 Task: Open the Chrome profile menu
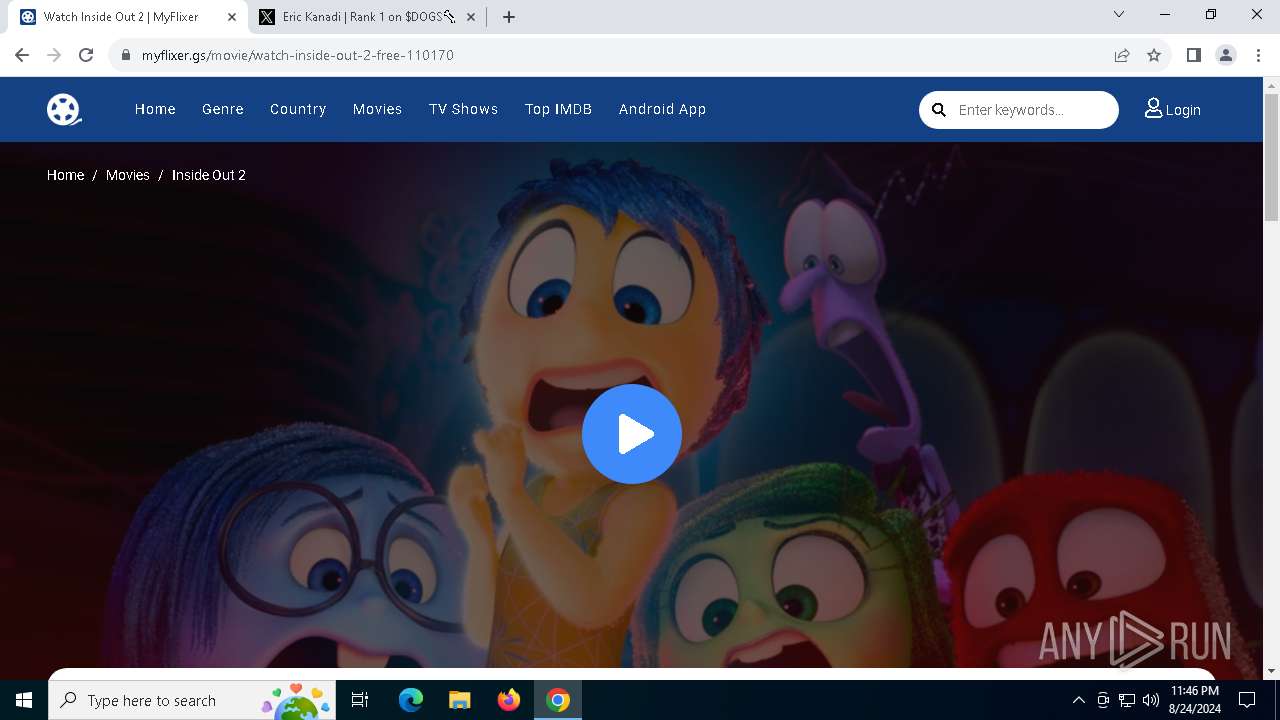(1226, 55)
